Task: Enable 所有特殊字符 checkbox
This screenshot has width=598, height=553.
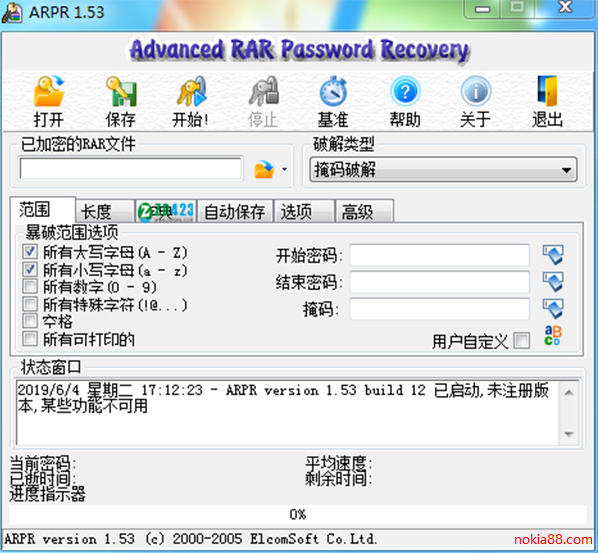Action: point(30,304)
